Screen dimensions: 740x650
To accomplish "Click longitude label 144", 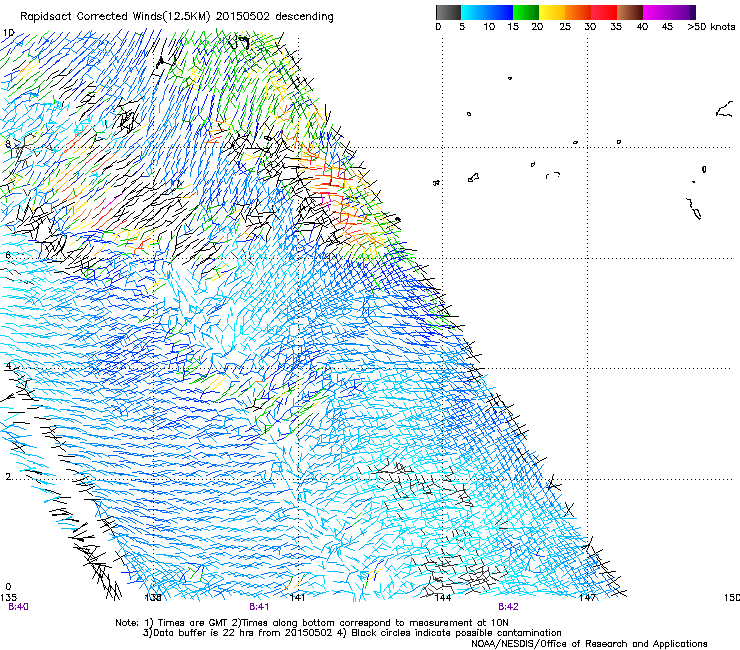I will [x=443, y=598].
